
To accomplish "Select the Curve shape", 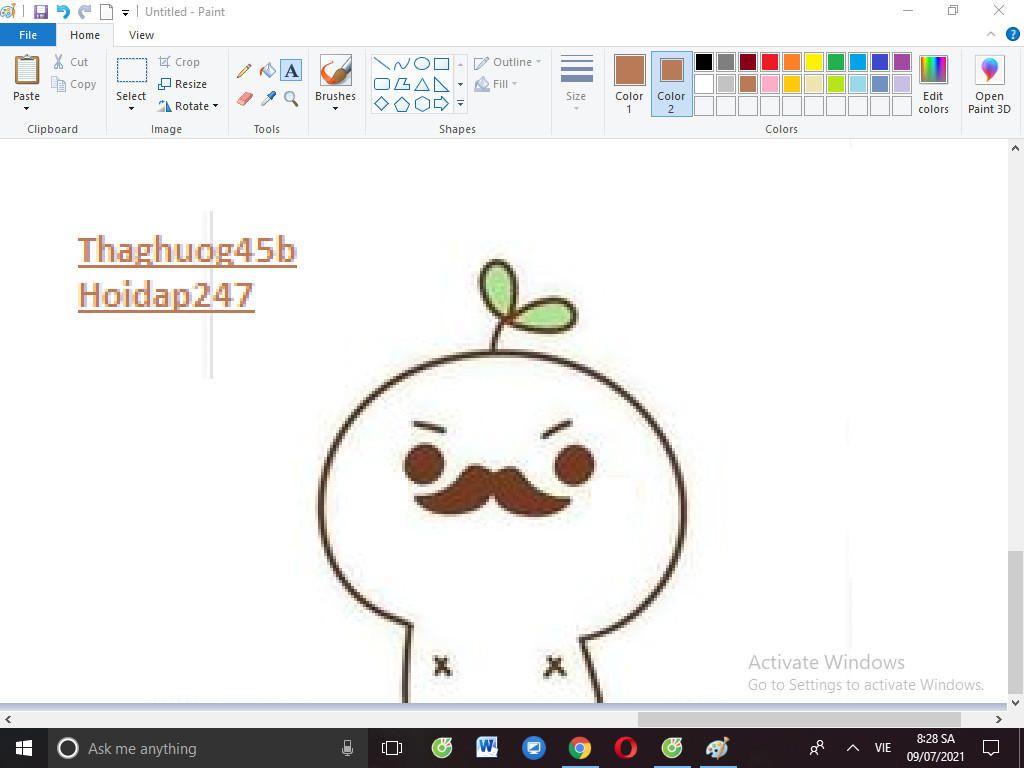I will [402, 64].
